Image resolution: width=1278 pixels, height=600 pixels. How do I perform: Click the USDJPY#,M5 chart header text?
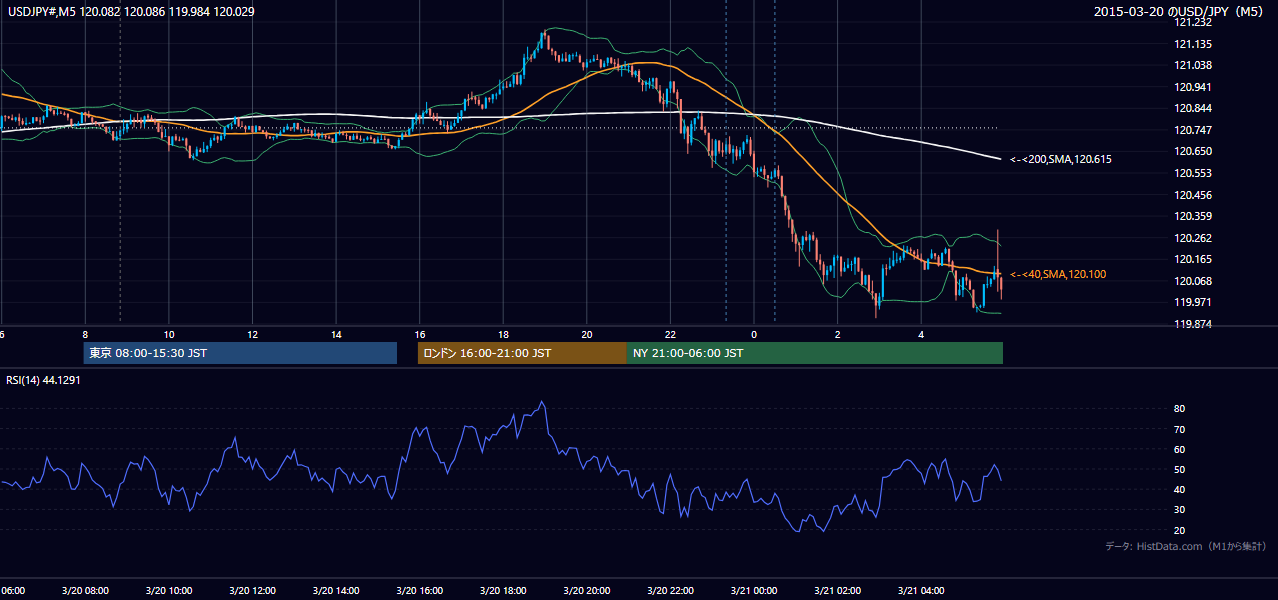point(131,11)
